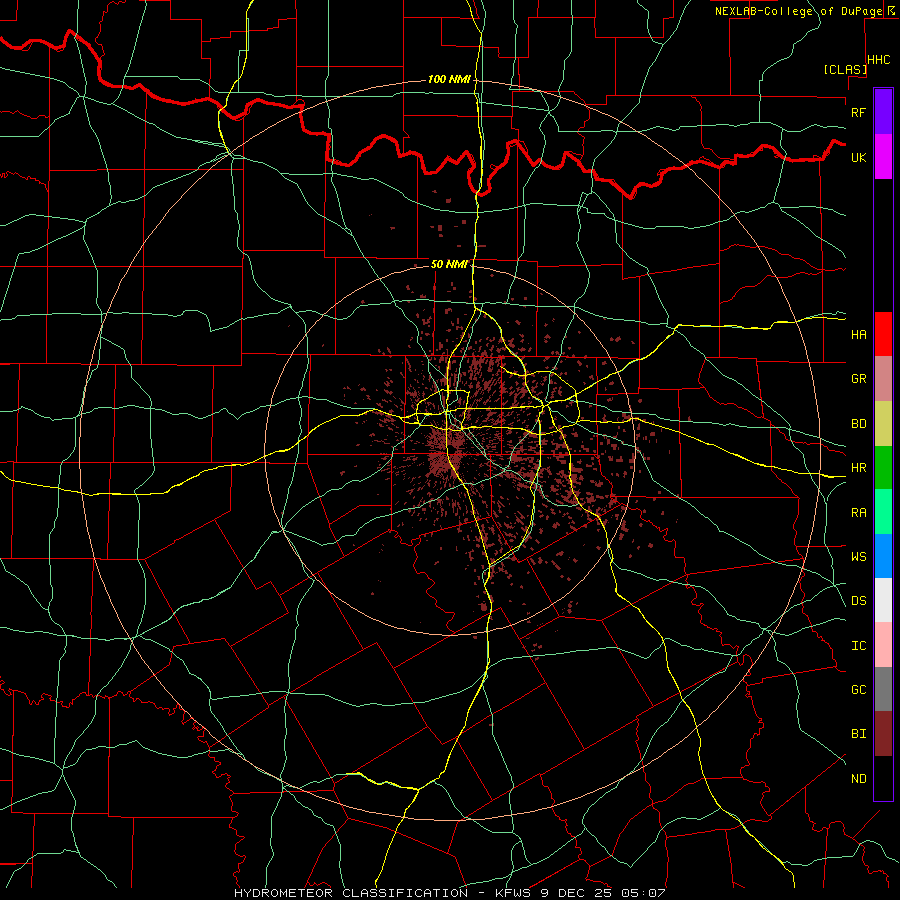Click the ND black legend swatch

point(883,778)
